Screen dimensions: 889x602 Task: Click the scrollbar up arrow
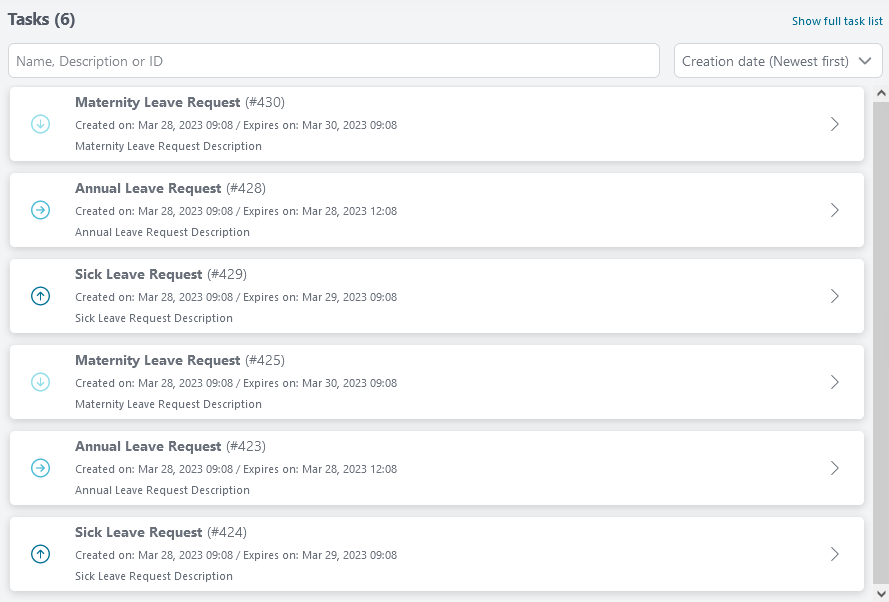[x=881, y=94]
